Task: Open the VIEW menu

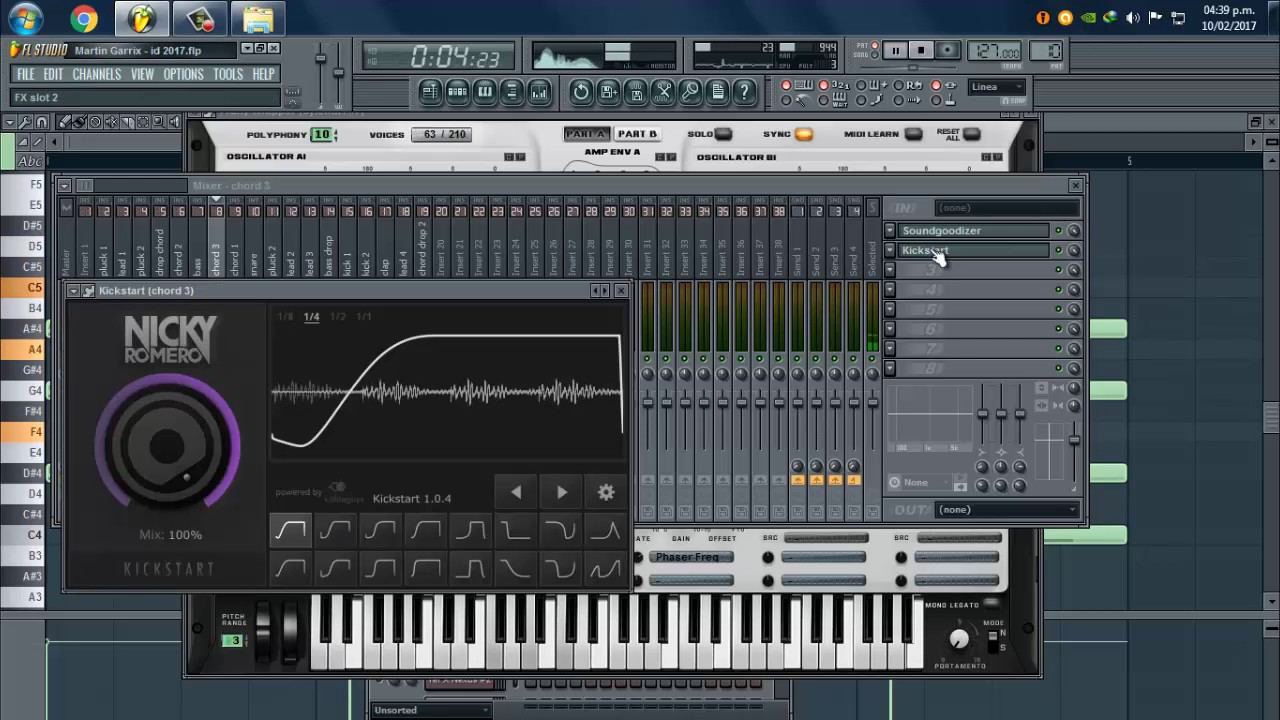Action: 142,74
